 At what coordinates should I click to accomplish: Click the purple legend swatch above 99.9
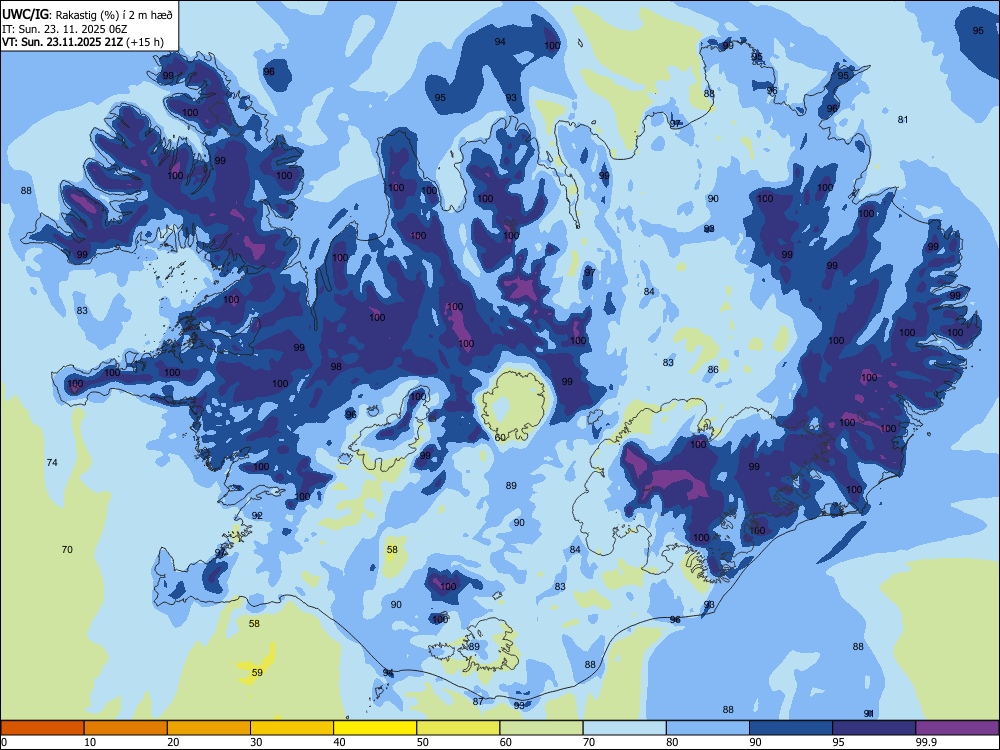tap(957, 728)
